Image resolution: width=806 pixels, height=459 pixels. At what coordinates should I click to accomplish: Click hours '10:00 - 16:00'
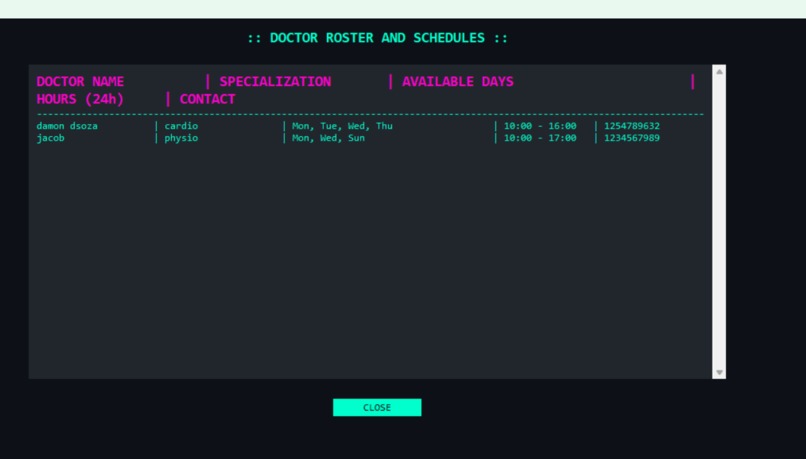coord(540,126)
